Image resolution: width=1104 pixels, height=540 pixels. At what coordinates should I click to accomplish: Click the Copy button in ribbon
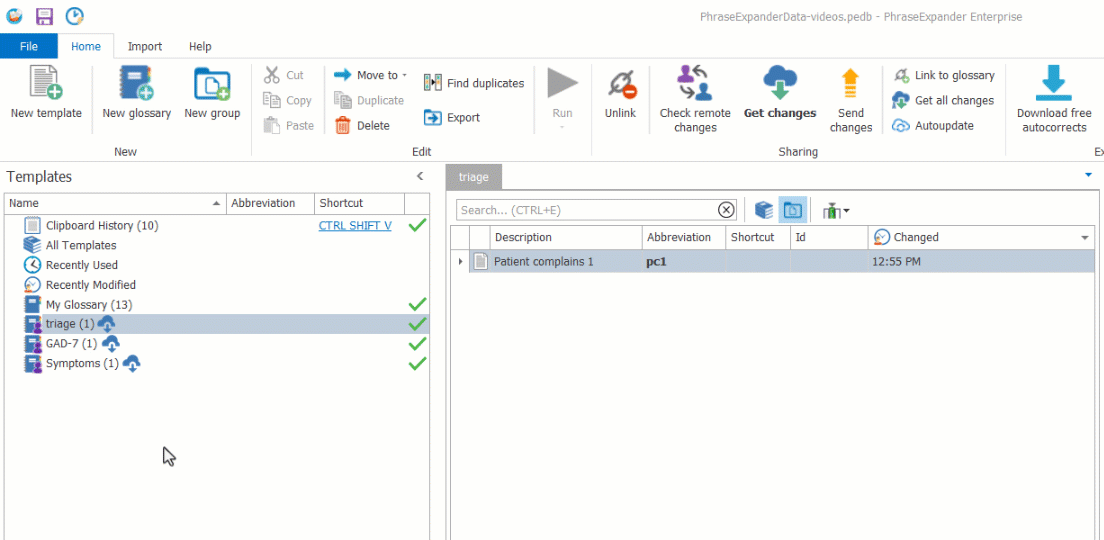[287, 100]
